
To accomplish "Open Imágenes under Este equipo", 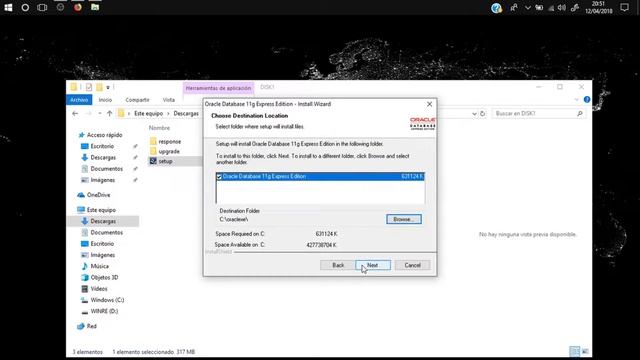I will (x=102, y=255).
